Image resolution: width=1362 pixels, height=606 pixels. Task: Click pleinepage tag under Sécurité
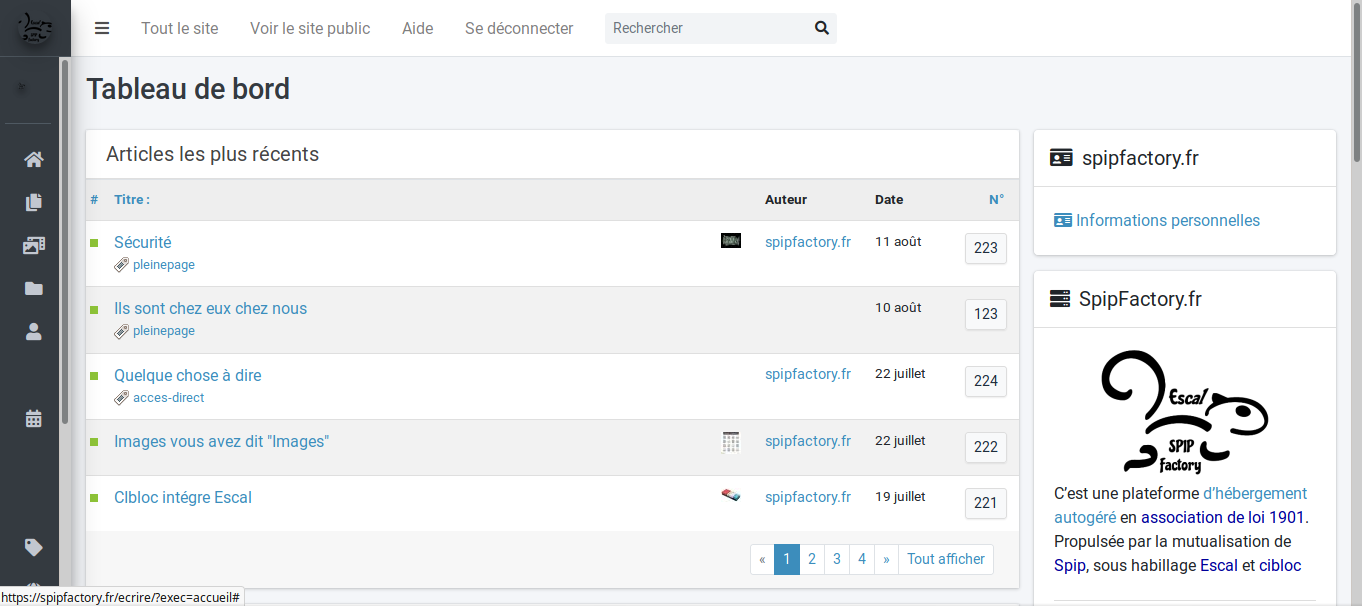tap(164, 265)
